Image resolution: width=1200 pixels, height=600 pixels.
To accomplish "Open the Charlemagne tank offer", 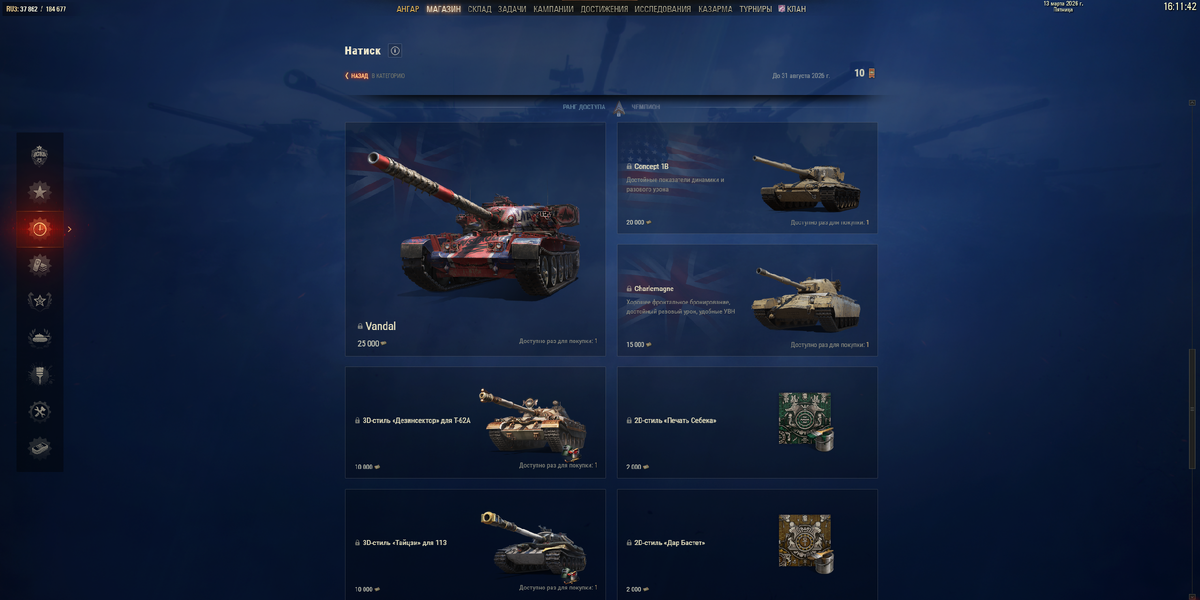I will click(x=747, y=300).
